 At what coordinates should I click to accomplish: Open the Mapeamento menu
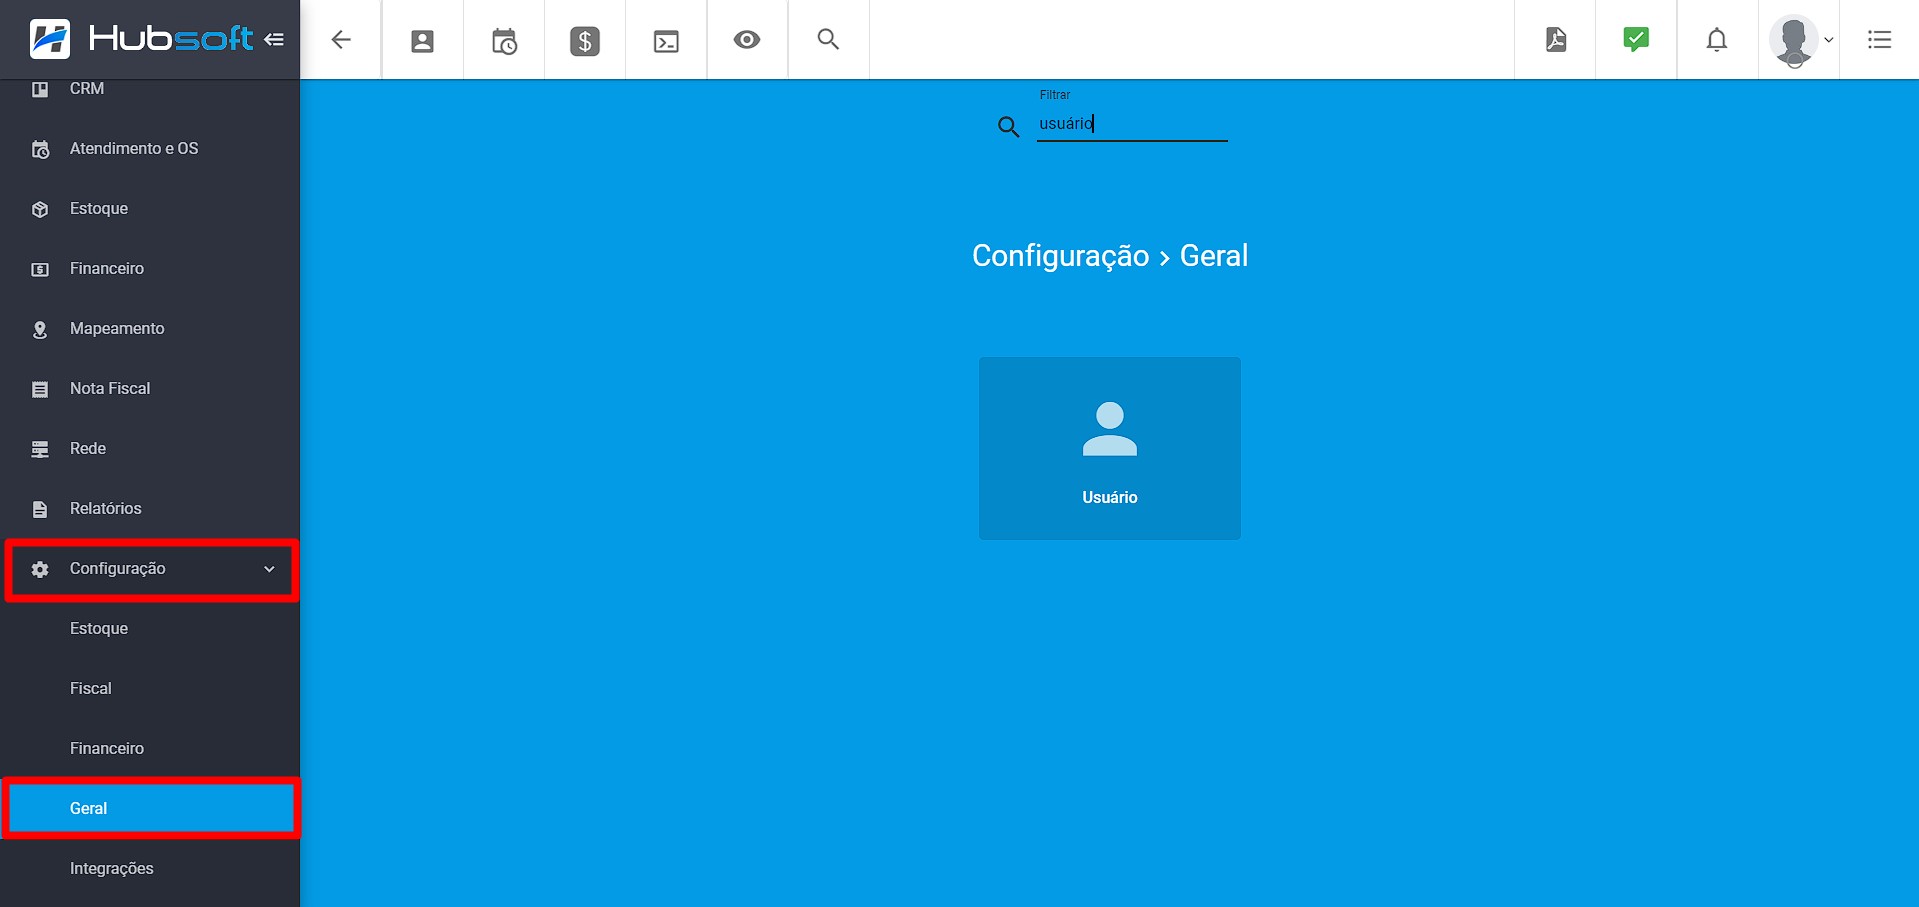150,329
